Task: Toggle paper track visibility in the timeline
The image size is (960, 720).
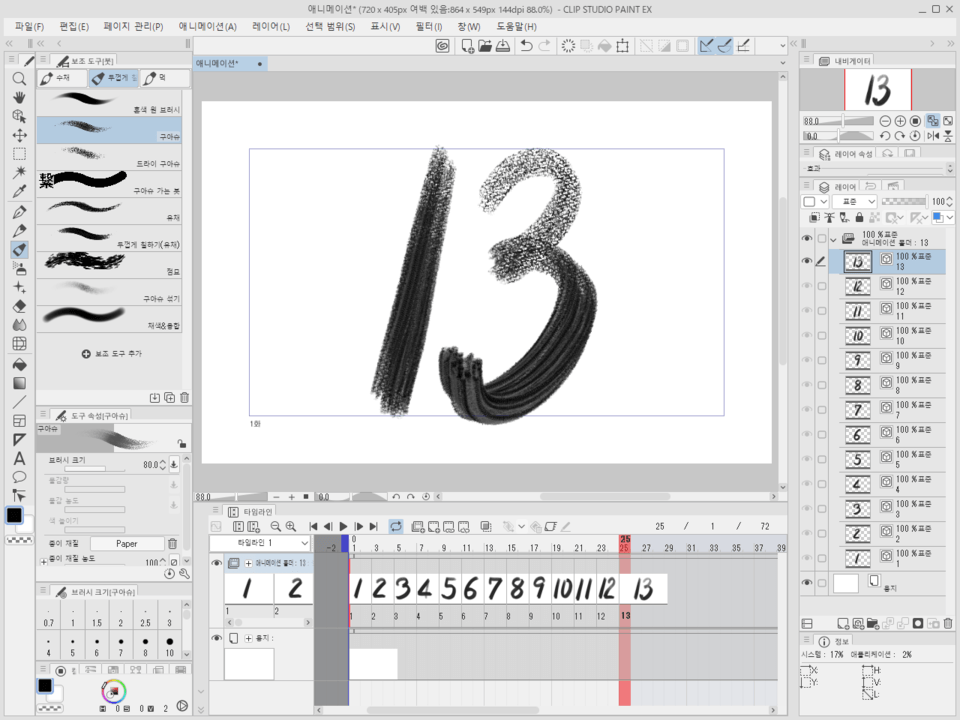Action: pyautogui.click(x=216, y=638)
